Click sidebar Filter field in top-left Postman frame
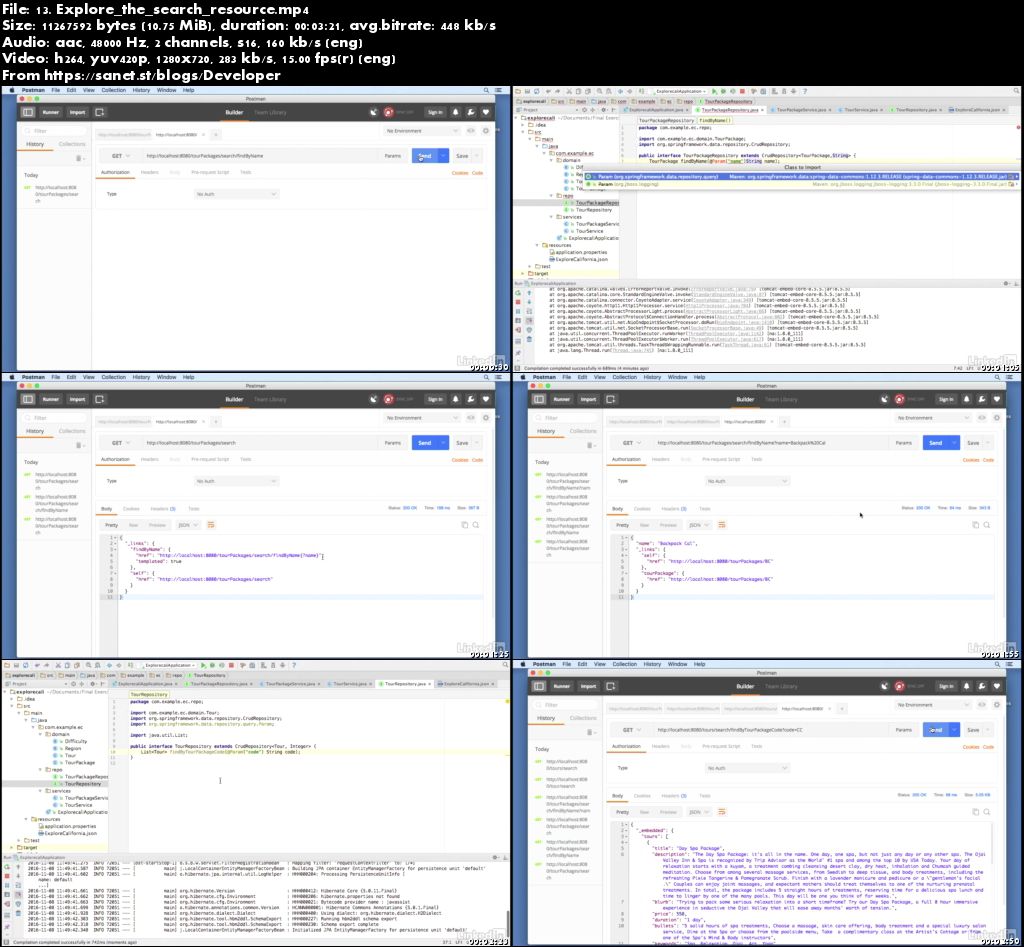 tap(52, 131)
